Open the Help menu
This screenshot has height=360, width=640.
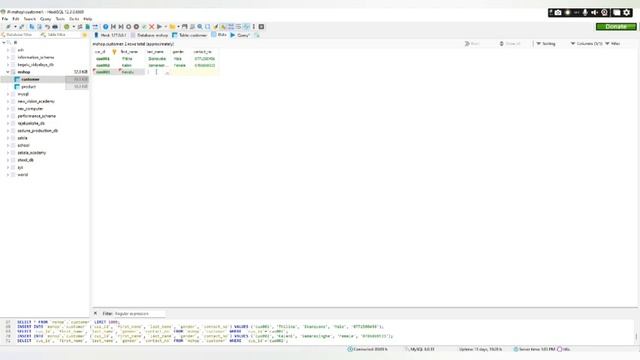88,19
